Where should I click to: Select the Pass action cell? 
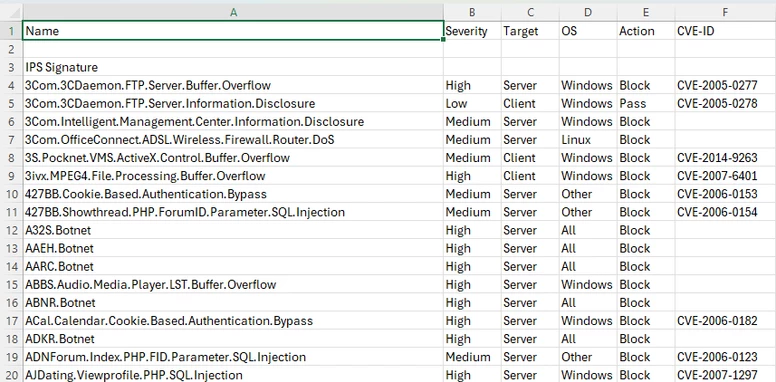click(x=646, y=103)
